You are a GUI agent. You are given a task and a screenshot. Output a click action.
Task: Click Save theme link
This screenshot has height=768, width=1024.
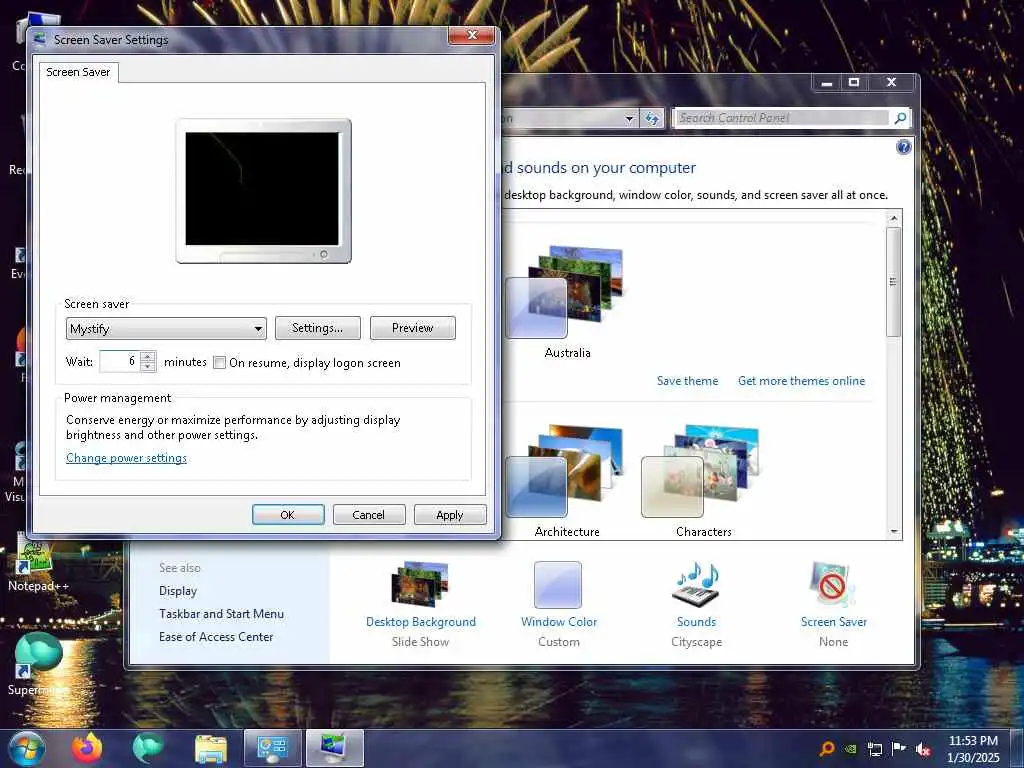pos(687,381)
